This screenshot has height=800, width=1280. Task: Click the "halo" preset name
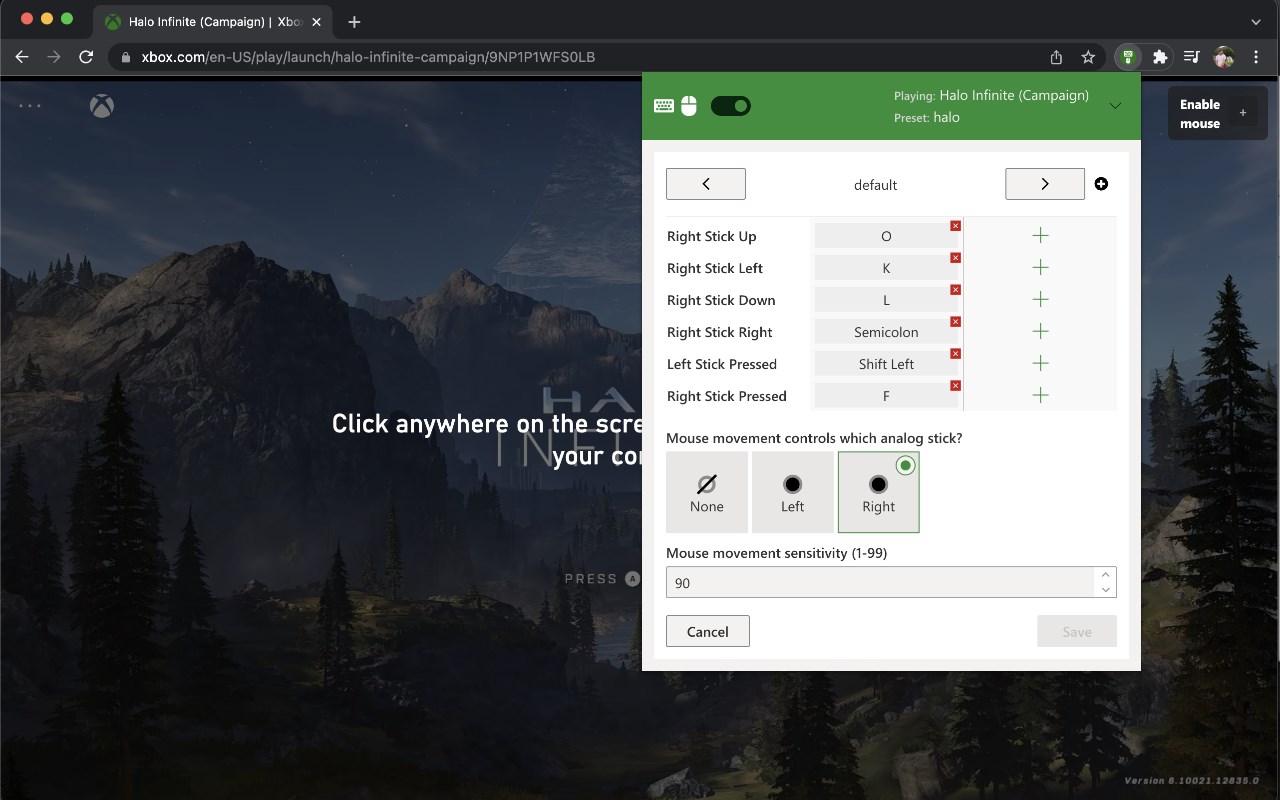[946, 117]
